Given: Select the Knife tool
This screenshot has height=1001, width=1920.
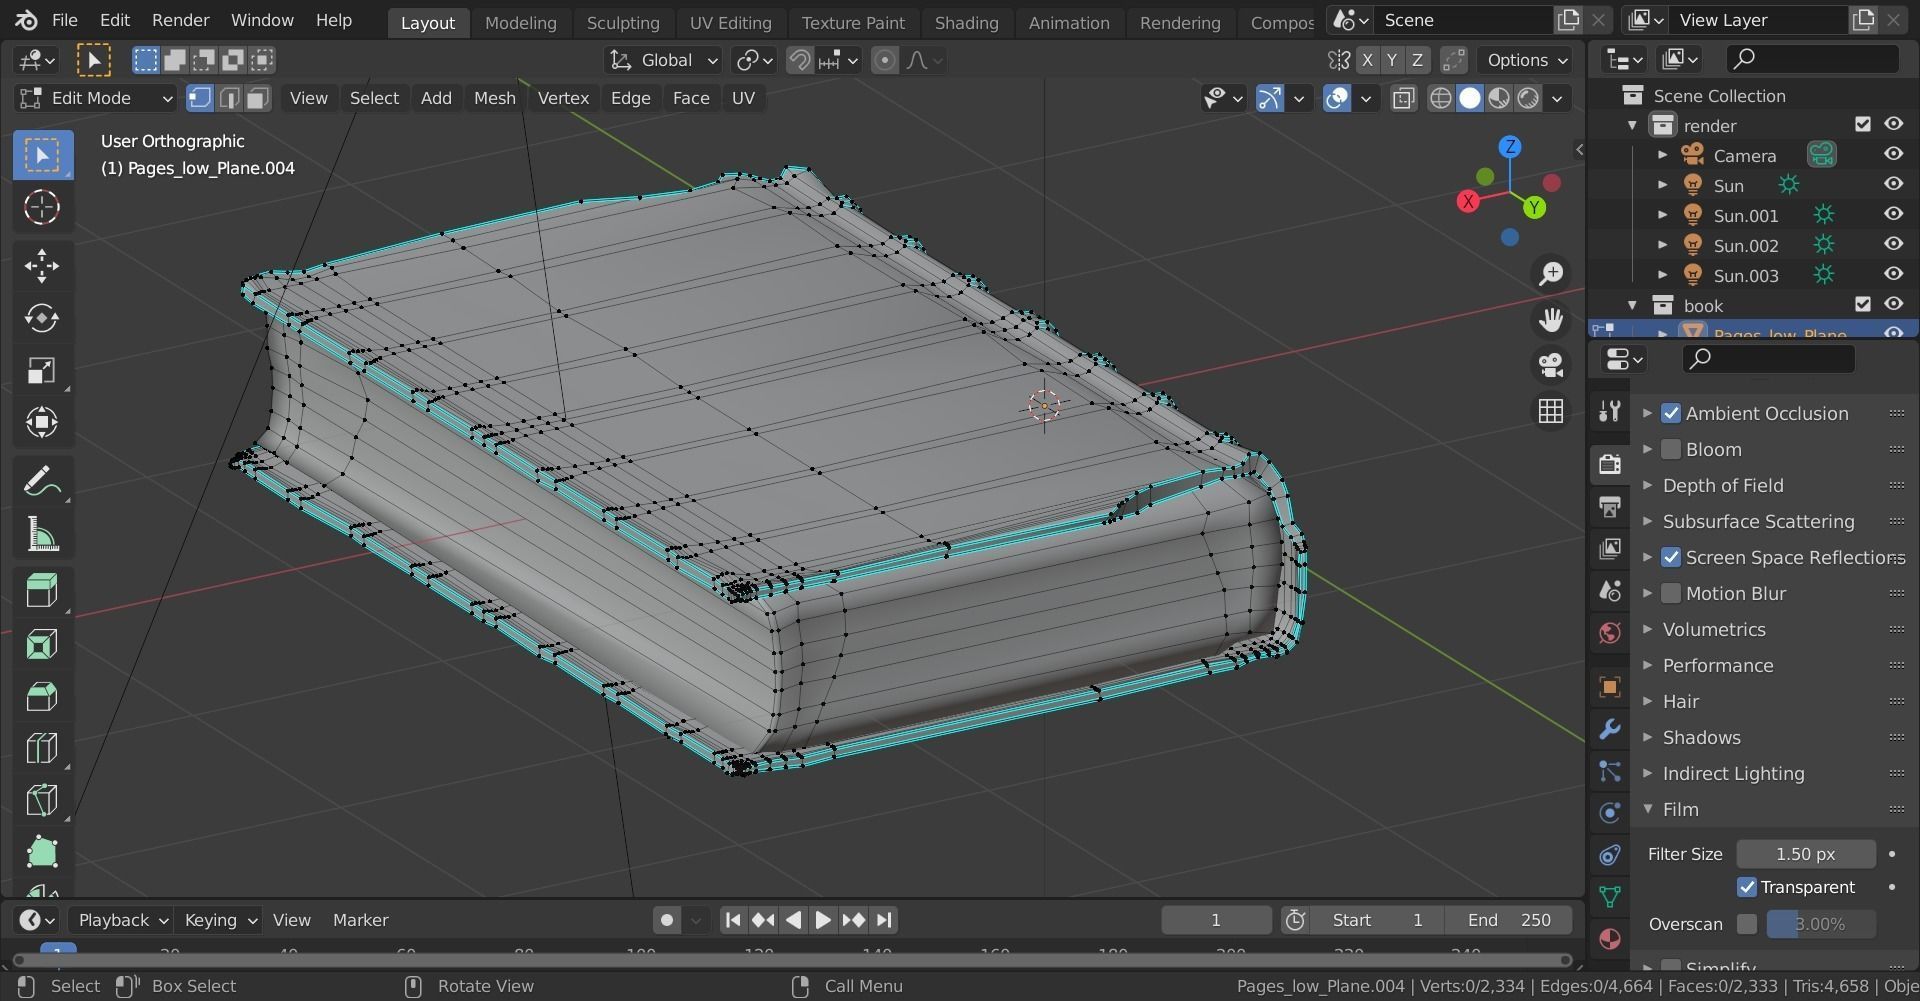Looking at the screenshot, I should pyautogui.click(x=42, y=801).
